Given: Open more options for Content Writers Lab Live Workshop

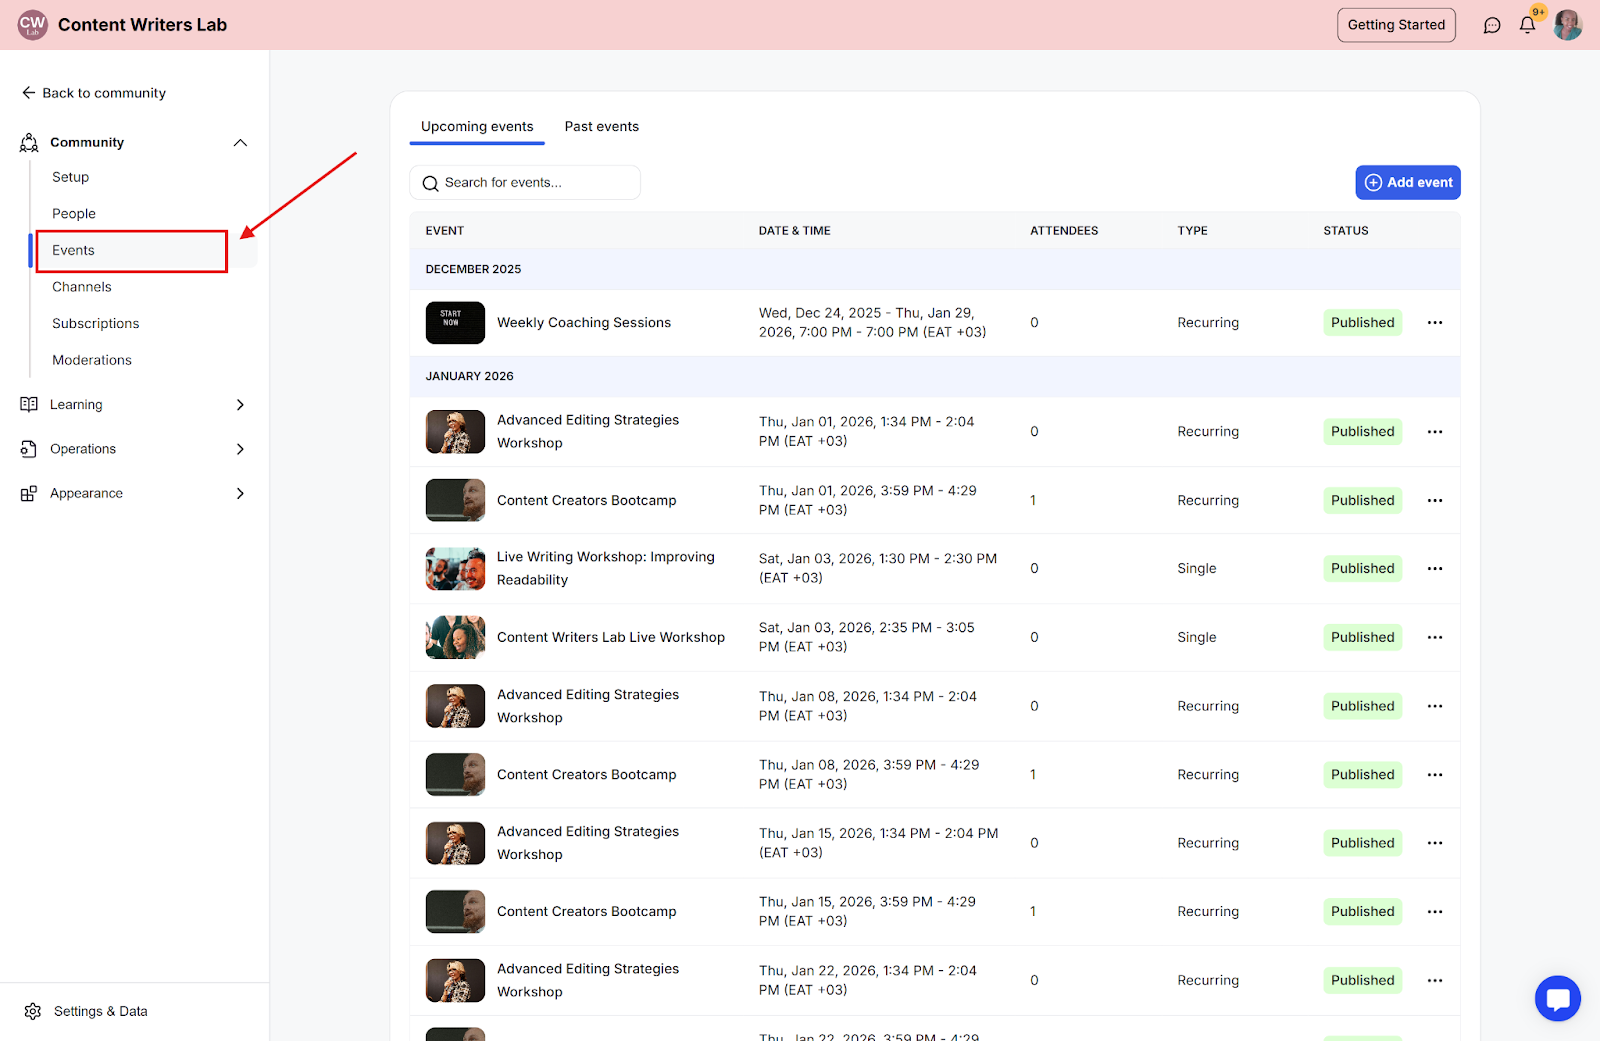Looking at the screenshot, I should (x=1435, y=638).
